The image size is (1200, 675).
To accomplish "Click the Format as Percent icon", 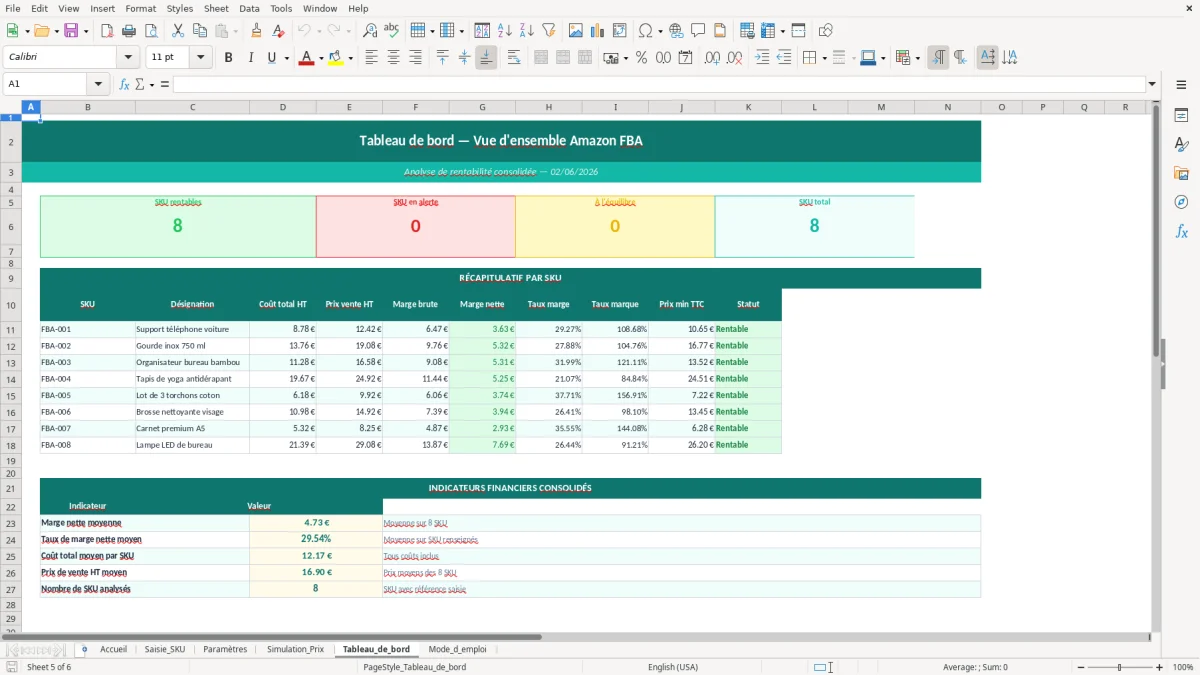I will point(641,58).
